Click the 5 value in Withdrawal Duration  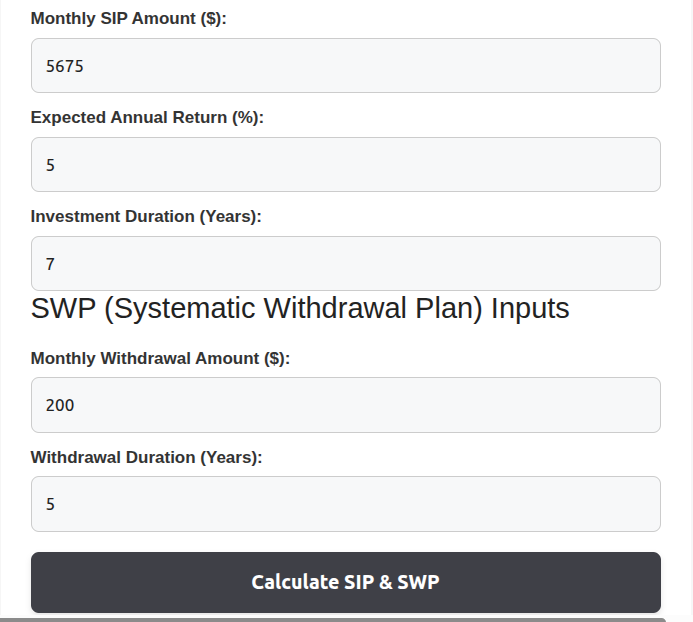click(50, 504)
